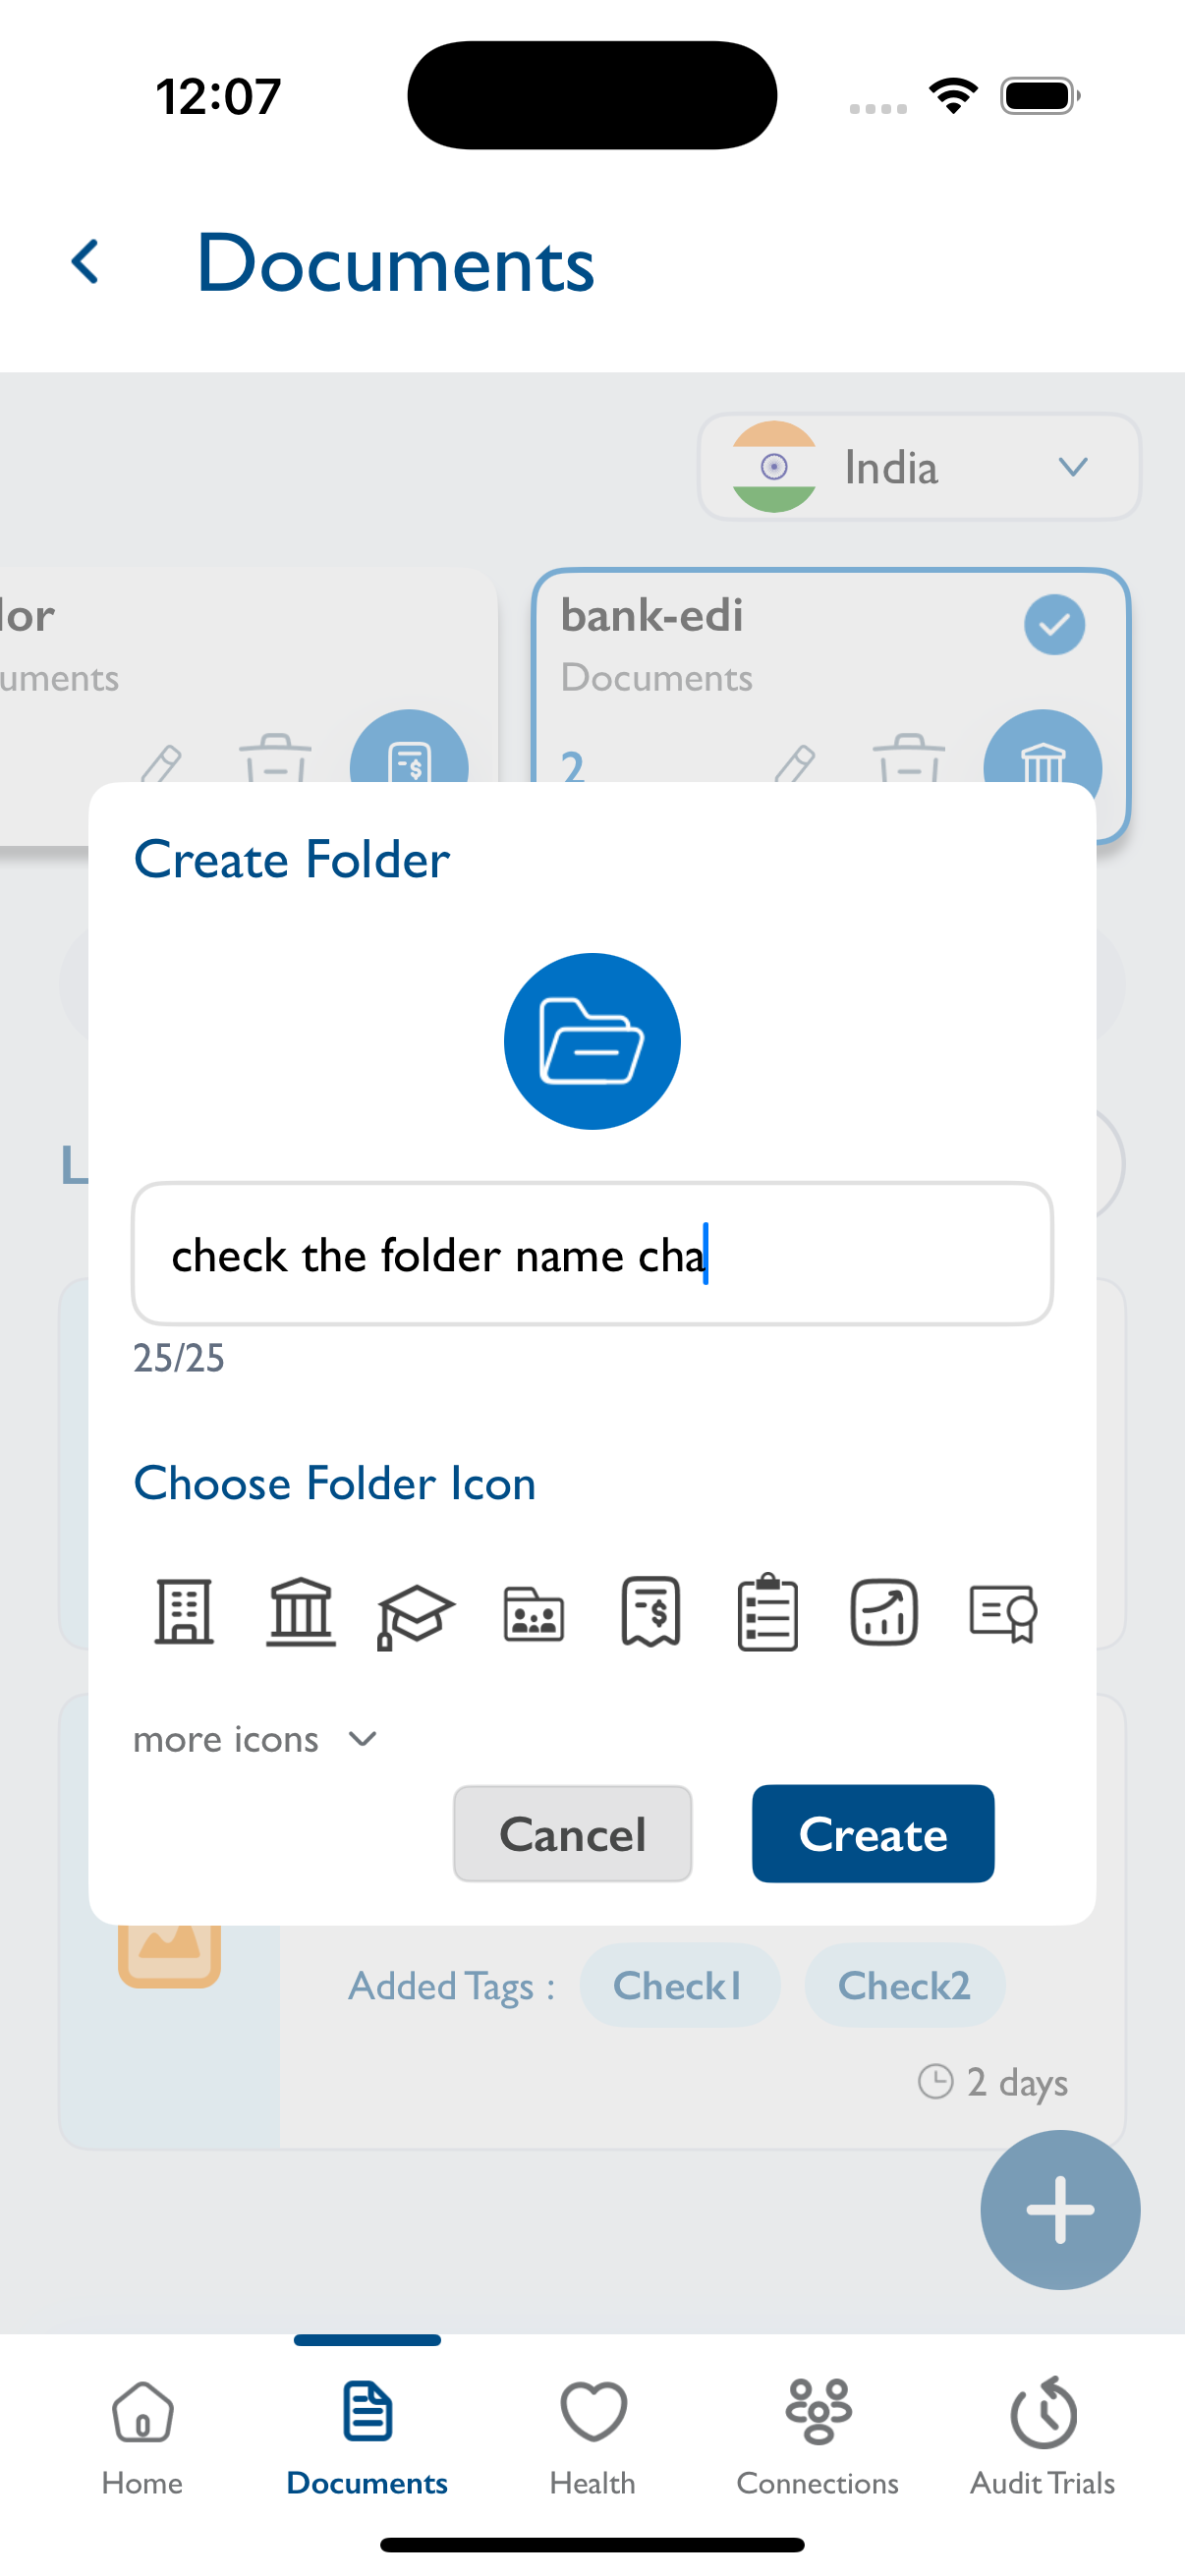Tap the image thumbnail on document card
Screen dimensions: 1185x2576
(170, 1955)
